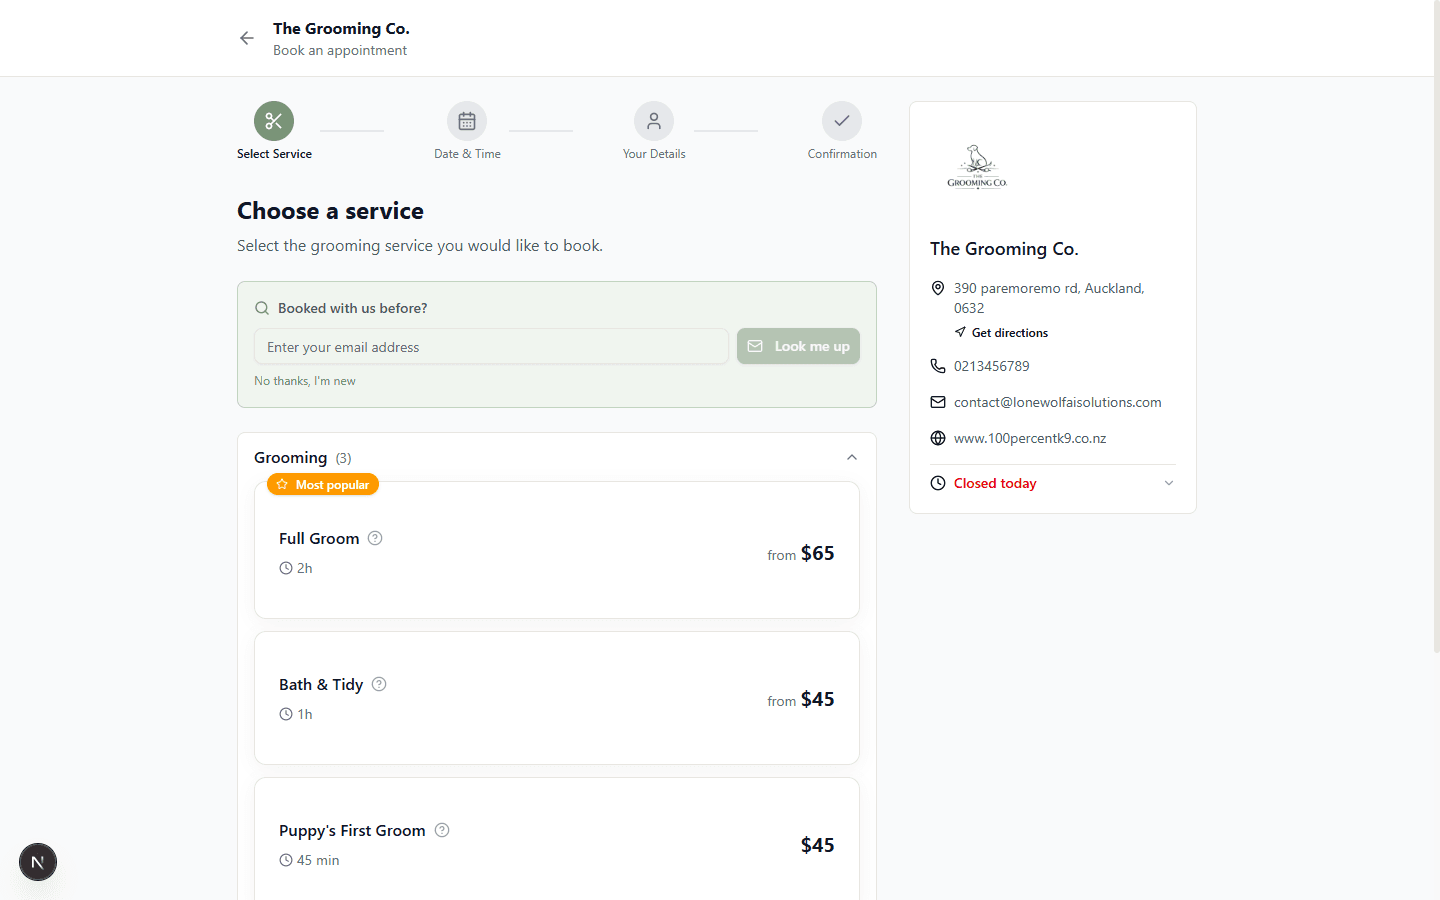Viewport: 1440px width, 900px height.
Task: Click The Grooming Co. logo thumbnail
Action: [977, 166]
